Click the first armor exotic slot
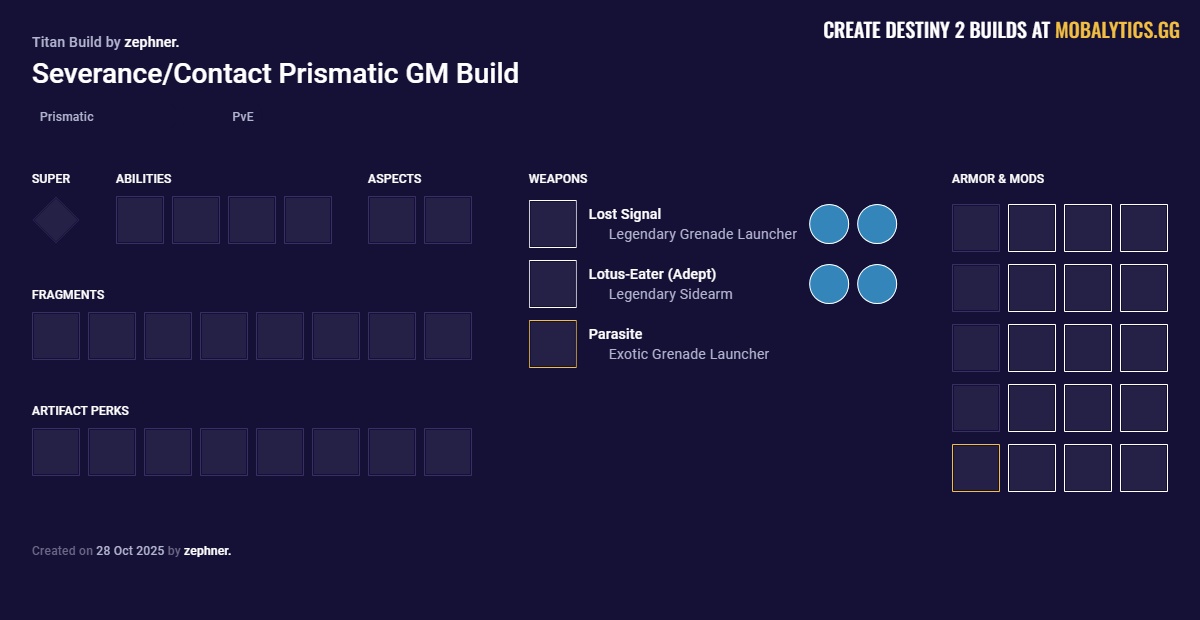The width and height of the screenshot is (1200, 620). click(x=975, y=227)
